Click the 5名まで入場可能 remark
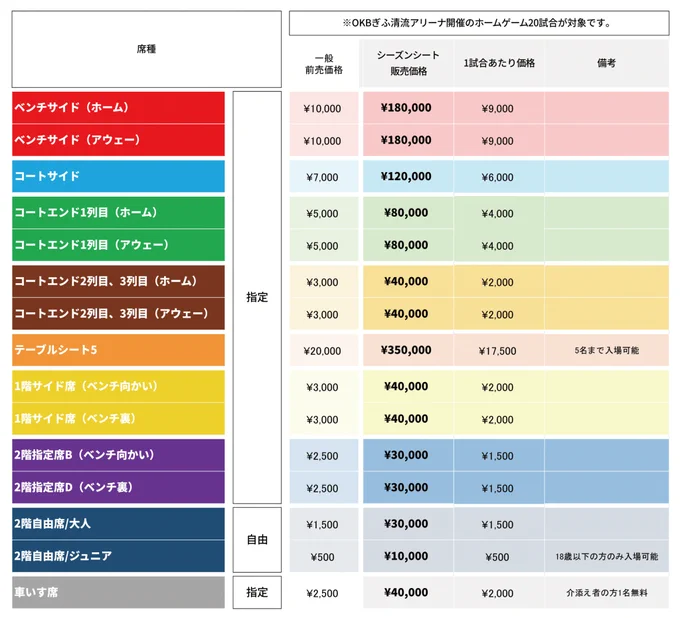This screenshot has width=680, height=618. click(607, 350)
